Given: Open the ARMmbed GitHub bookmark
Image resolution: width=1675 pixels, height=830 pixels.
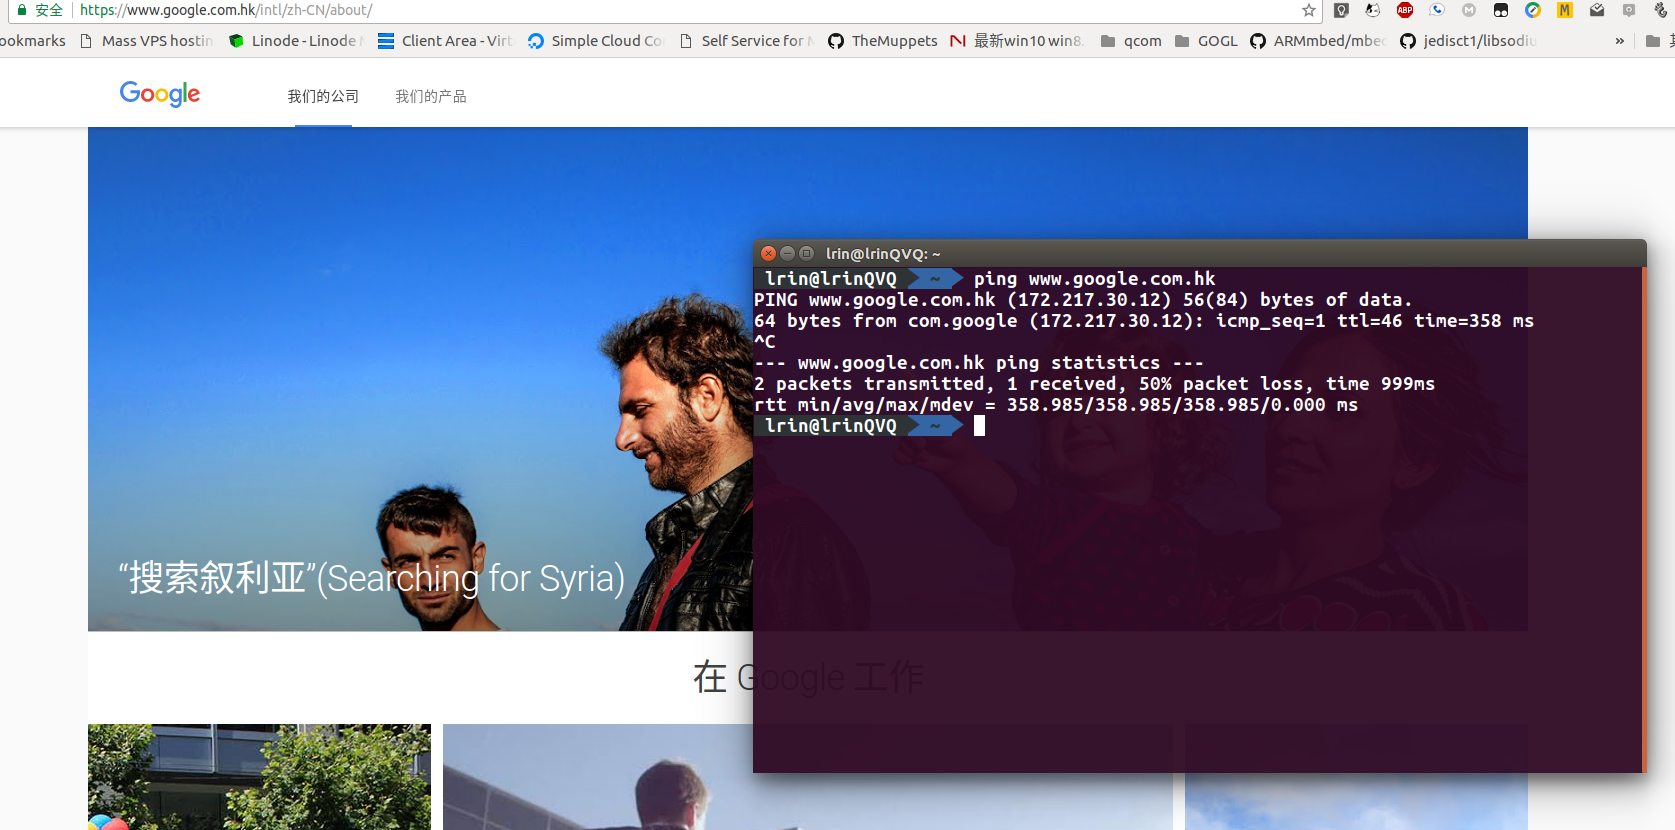Looking at the screenshot, I should 1318,41.
